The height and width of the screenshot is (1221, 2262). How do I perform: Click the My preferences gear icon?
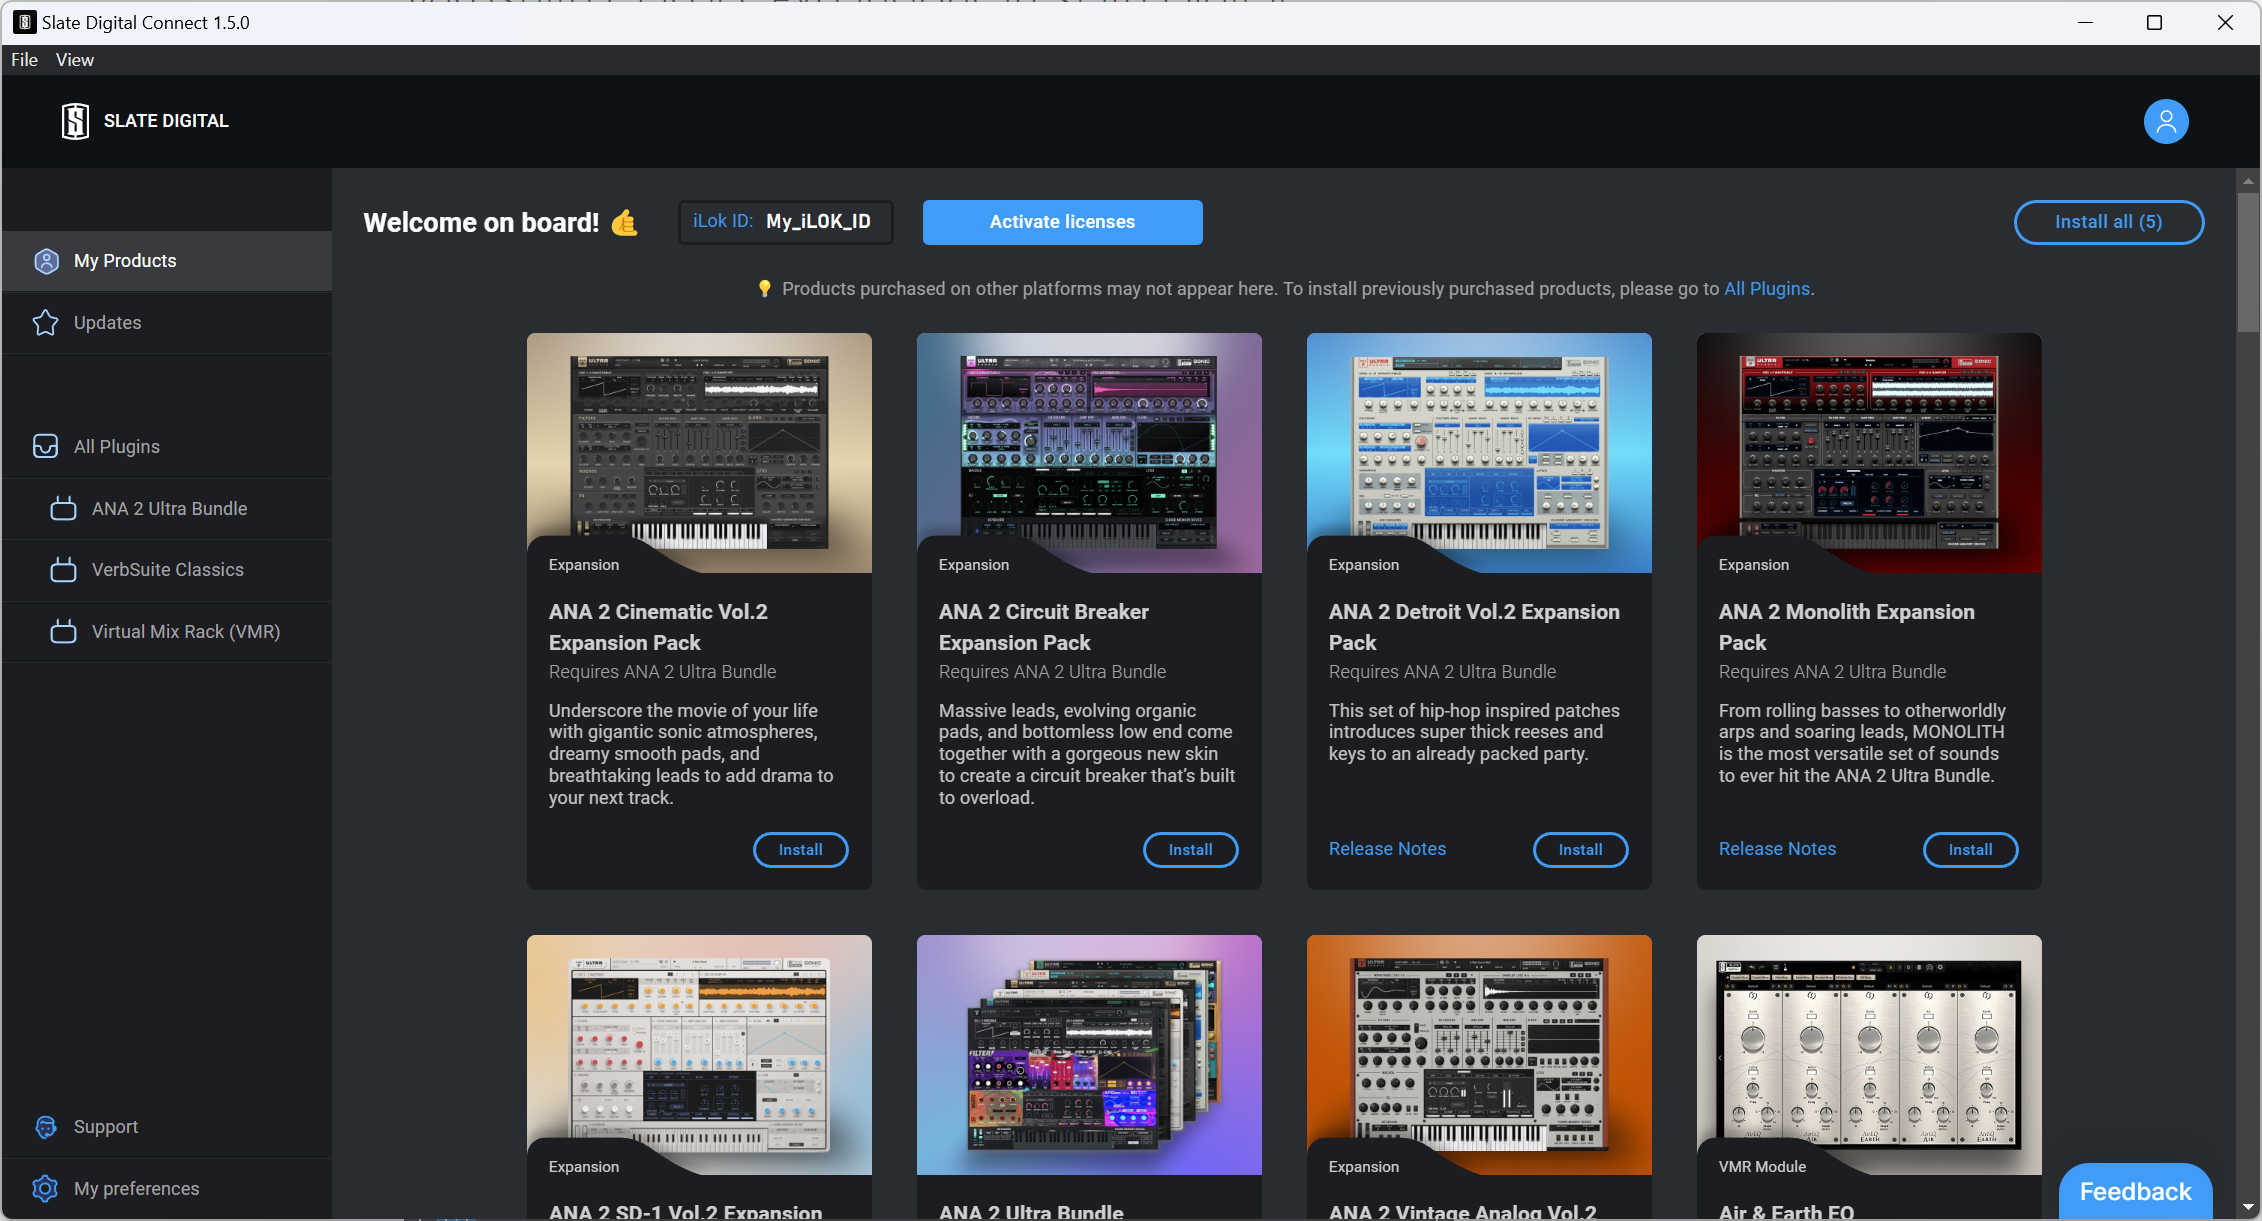coord(46,1188)
